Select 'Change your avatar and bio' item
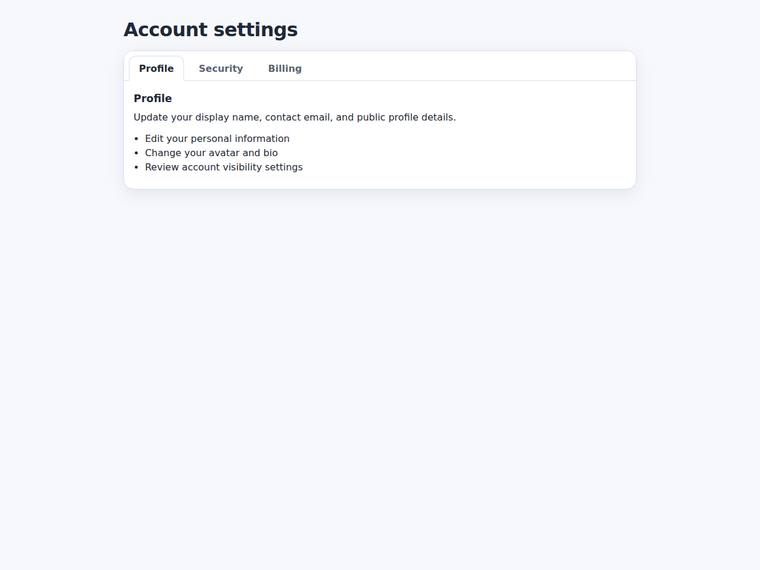760x570 pixels. point(211,153)
